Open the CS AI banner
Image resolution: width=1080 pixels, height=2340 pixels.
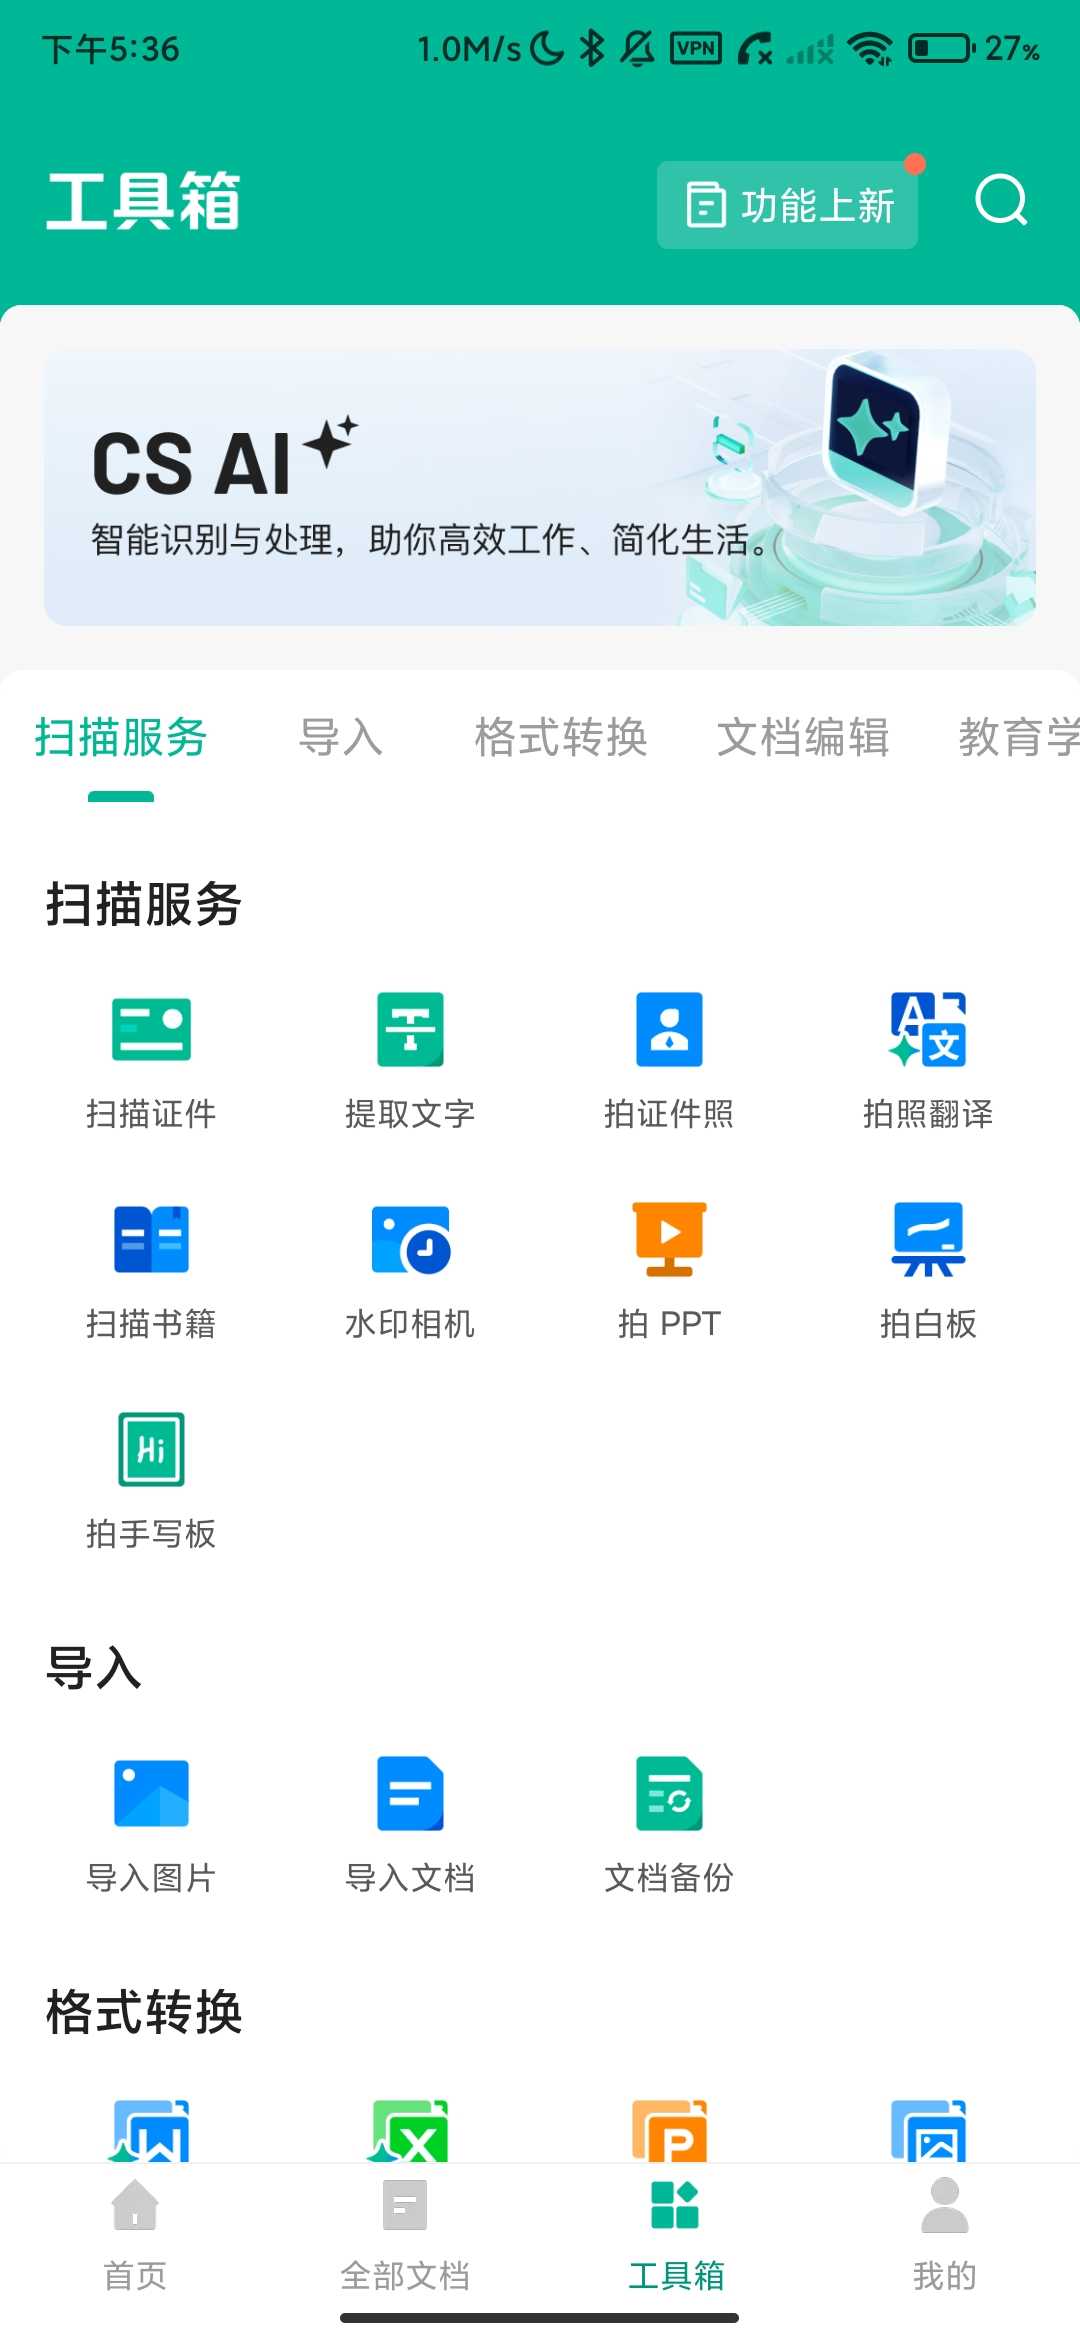pos(540,487)
